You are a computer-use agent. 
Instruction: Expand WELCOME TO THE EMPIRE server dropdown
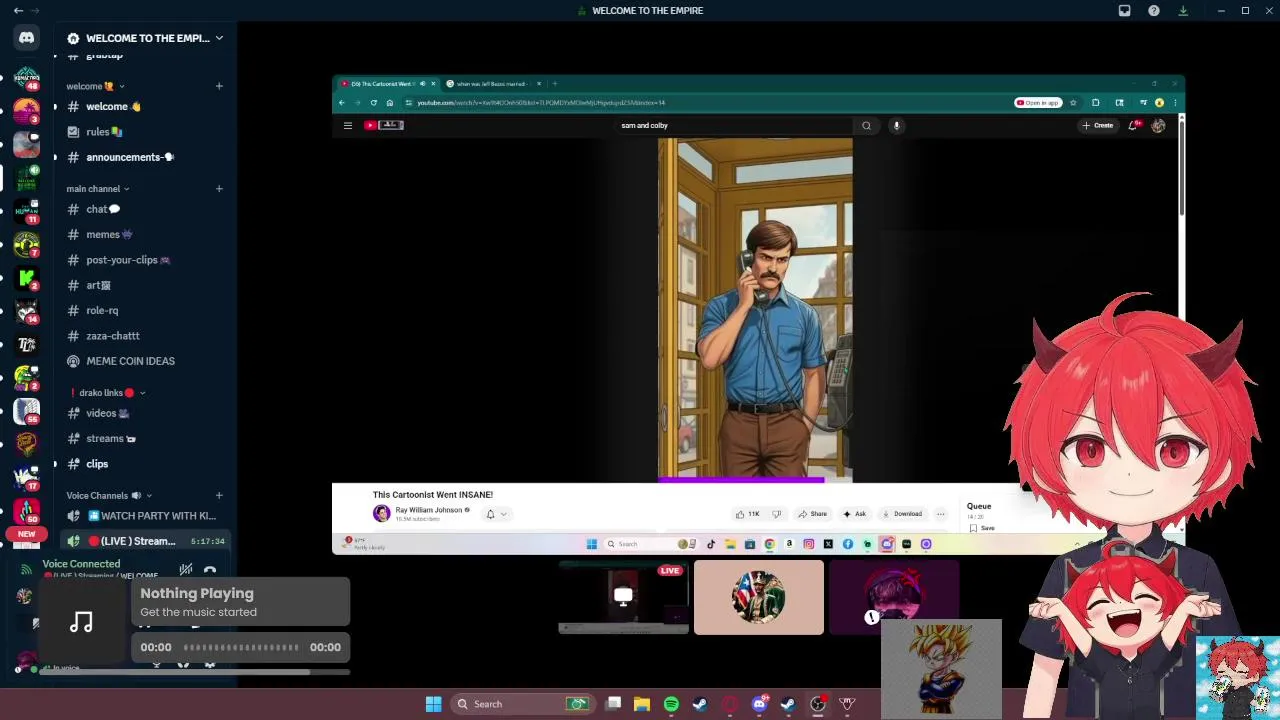[219, 38]
